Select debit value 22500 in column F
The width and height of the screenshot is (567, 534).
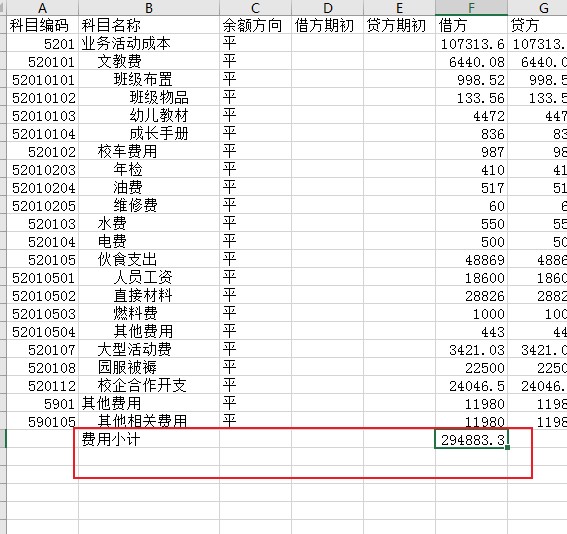[471, 367]
